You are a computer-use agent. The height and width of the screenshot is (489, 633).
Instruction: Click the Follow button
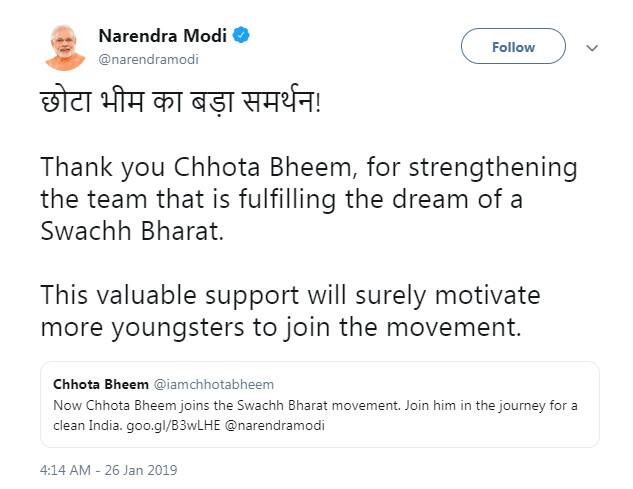[x=513, y=47]
